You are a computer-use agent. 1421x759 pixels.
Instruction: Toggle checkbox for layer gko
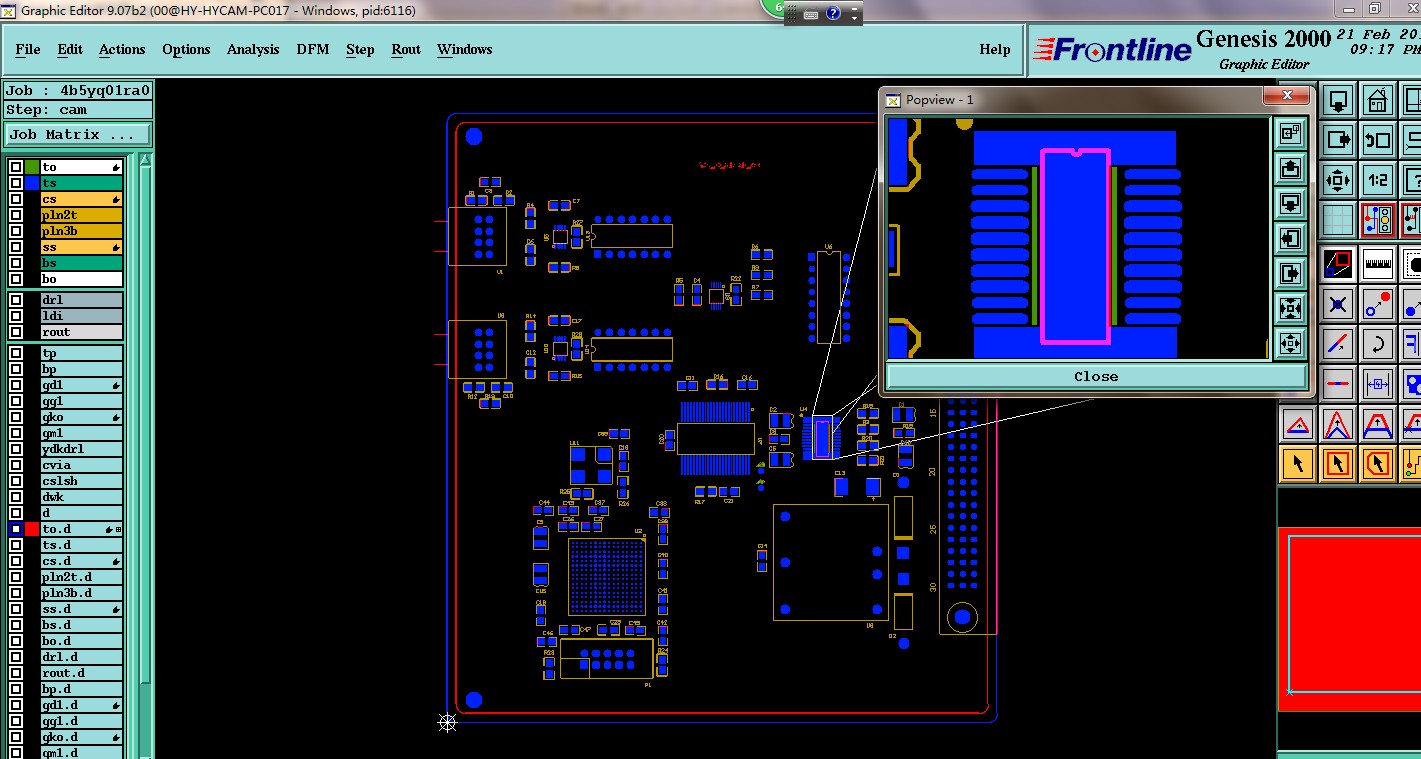[x=16, y=417]
